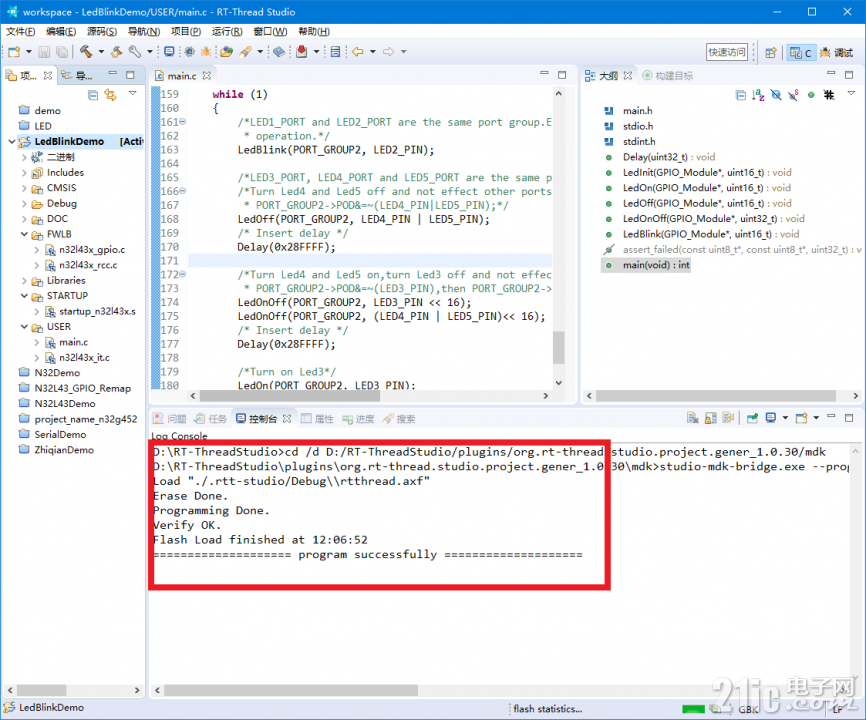Toggle hide inactive elements in outline
Viewport: 866px width, 720px height.
[829, 95]
